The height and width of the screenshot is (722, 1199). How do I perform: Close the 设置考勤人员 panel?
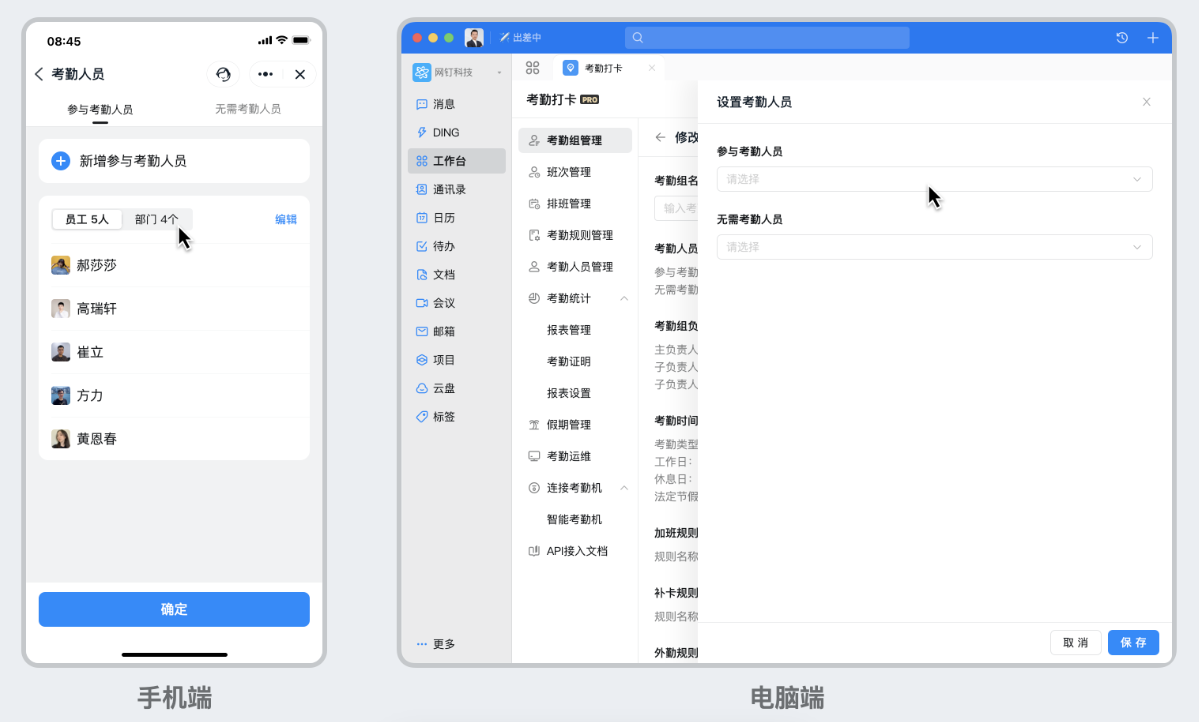pyautogui.click(x=1146, y=102)
